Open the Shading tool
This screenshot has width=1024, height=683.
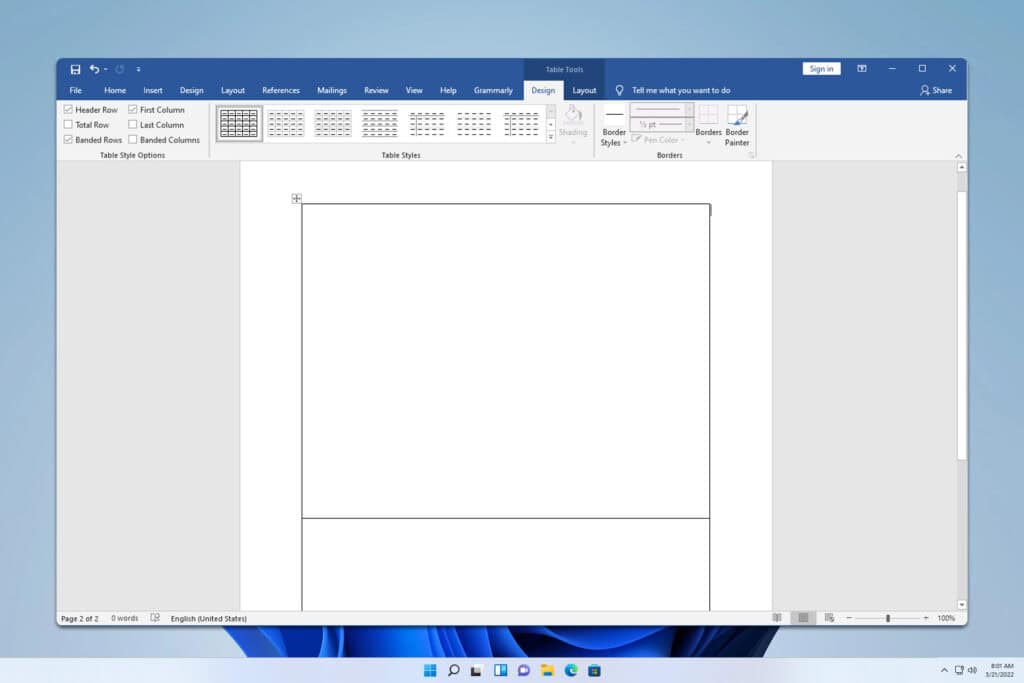pos(573,122)
